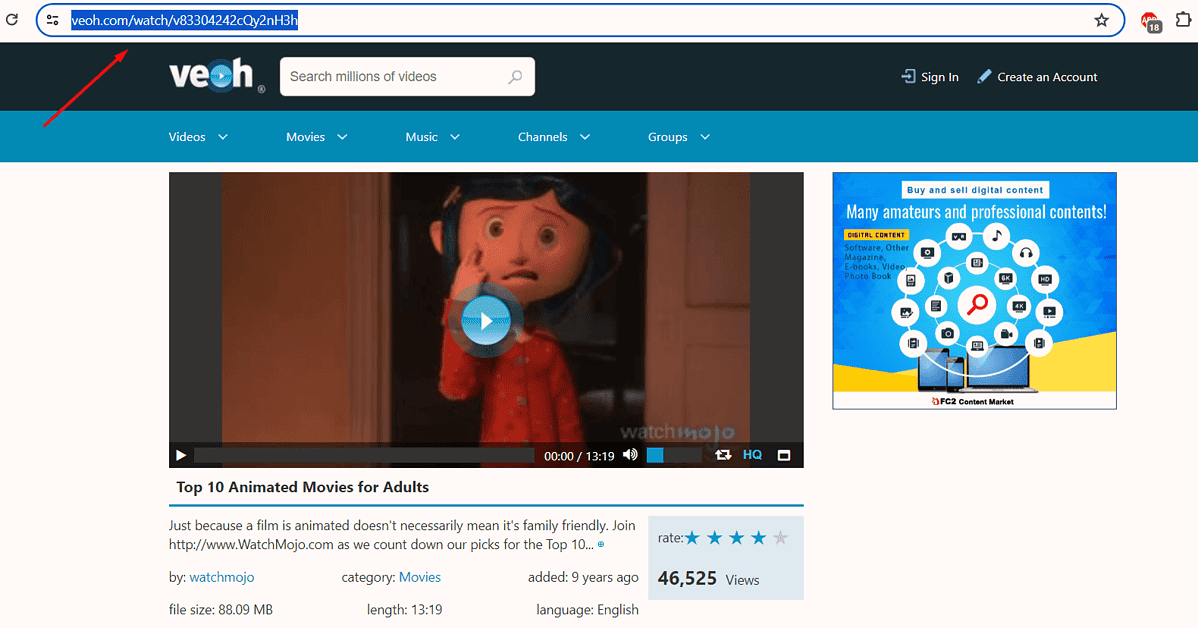This screenshot has width=1198, height=628.
Task: Open the Channels dropdown
Action: tap(553, 136)
